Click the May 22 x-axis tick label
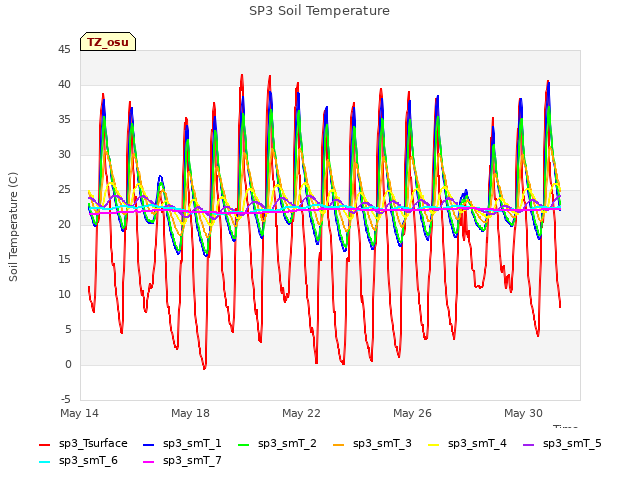640x480 pixels. (301, 413)
